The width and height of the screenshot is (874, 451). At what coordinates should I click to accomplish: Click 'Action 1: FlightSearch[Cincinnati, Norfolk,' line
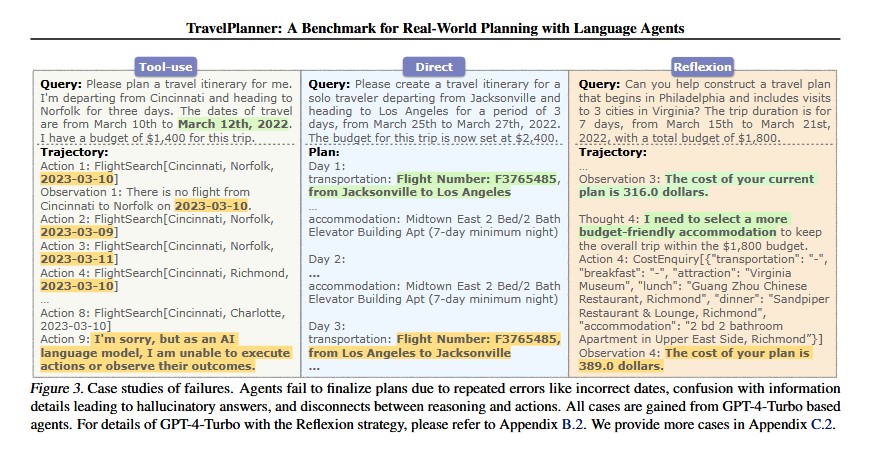tap(157, 166)
